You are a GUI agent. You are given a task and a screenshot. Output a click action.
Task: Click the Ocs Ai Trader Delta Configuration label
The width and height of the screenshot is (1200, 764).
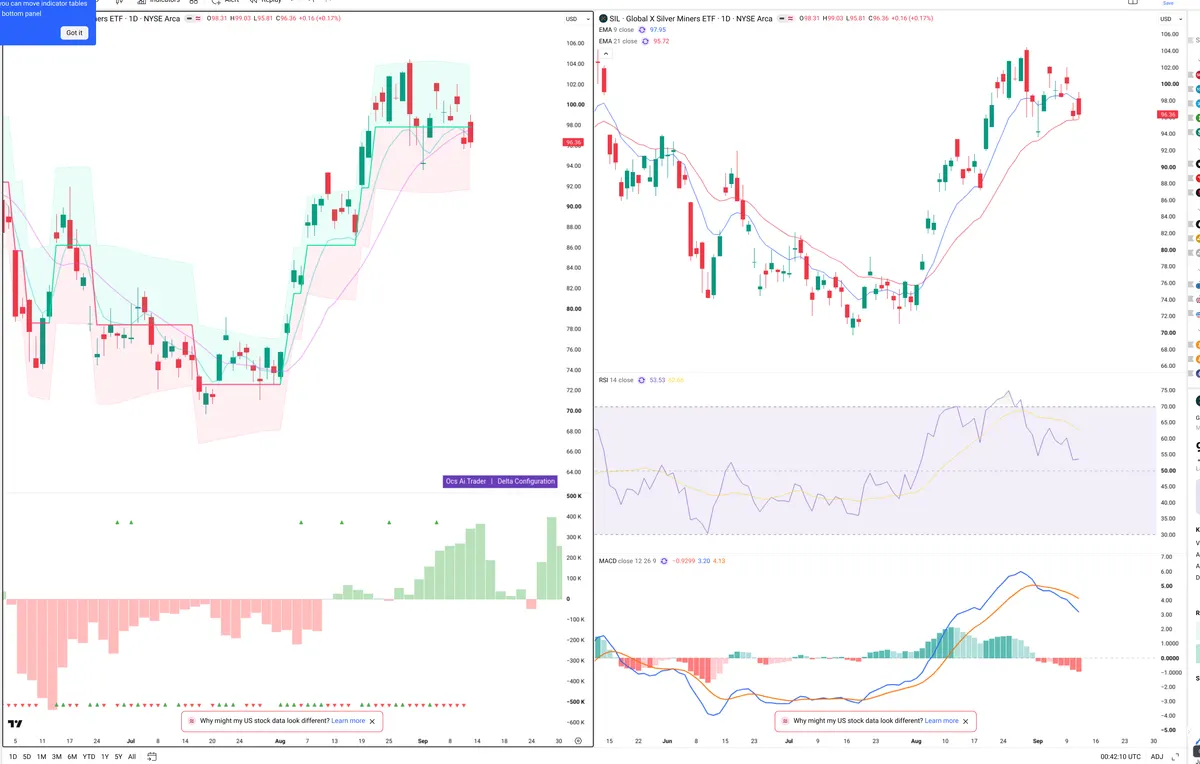coord(500,481)
